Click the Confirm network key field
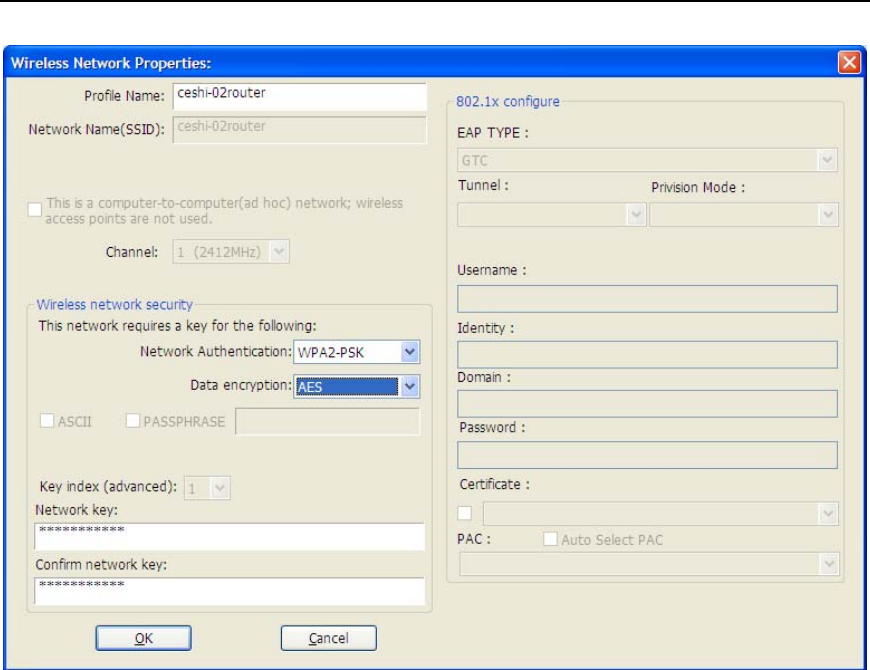Viewport: 870px width, 670px height. click(x=229, y=591)
